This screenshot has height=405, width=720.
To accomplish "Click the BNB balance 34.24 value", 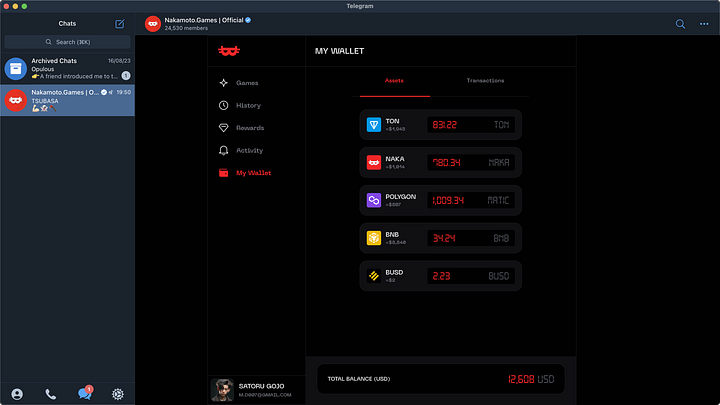I will coord(444,238).
